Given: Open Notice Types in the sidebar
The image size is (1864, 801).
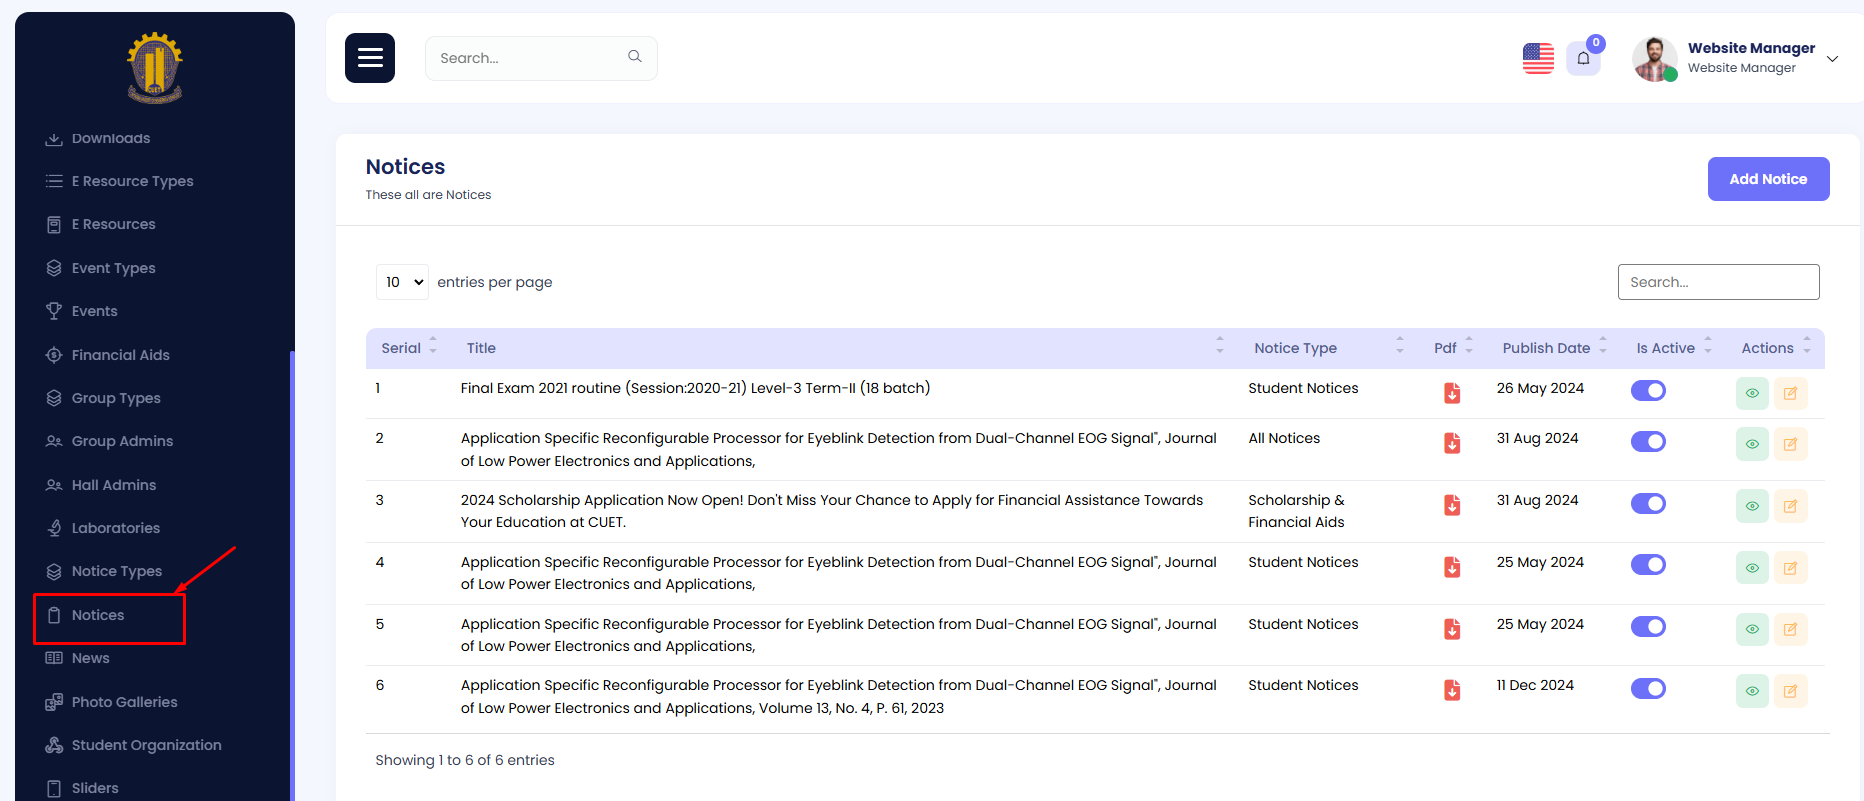Looking at the screenshot, I should [116, 571].
